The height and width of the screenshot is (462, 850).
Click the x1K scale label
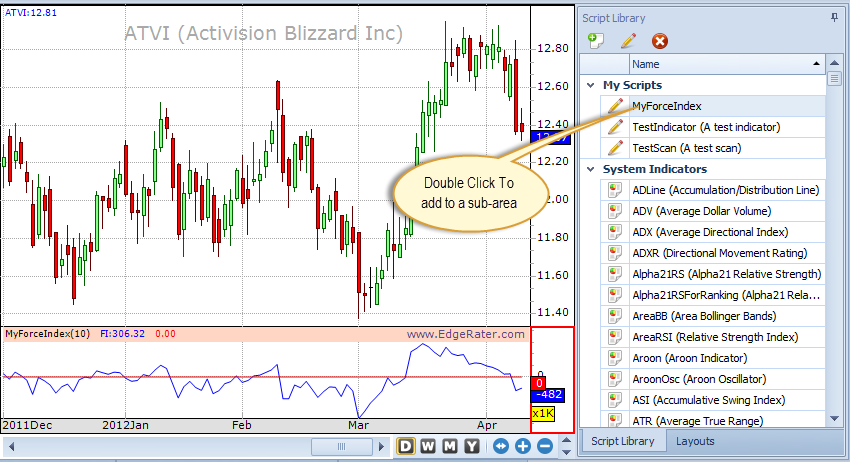click(x=543, y=414)
